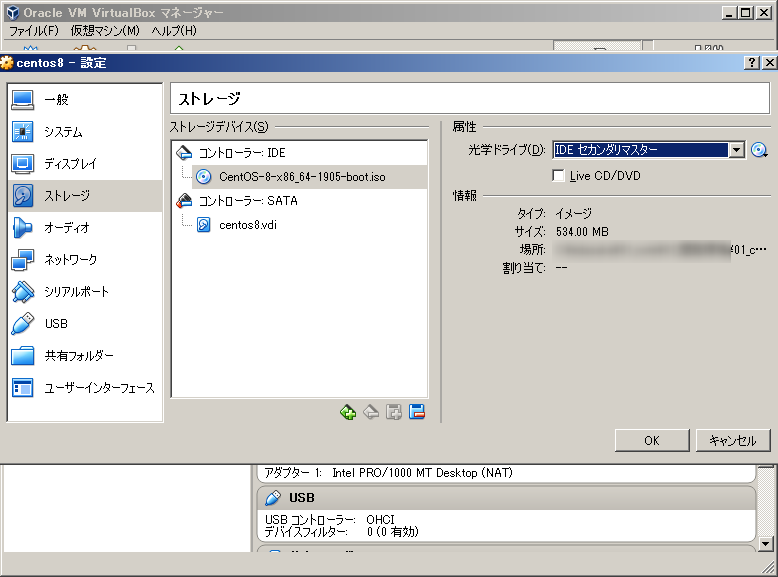Select the コントローラー: IDE controller row
The height and width of the screenshot is (577, 778).
point(299,153)
